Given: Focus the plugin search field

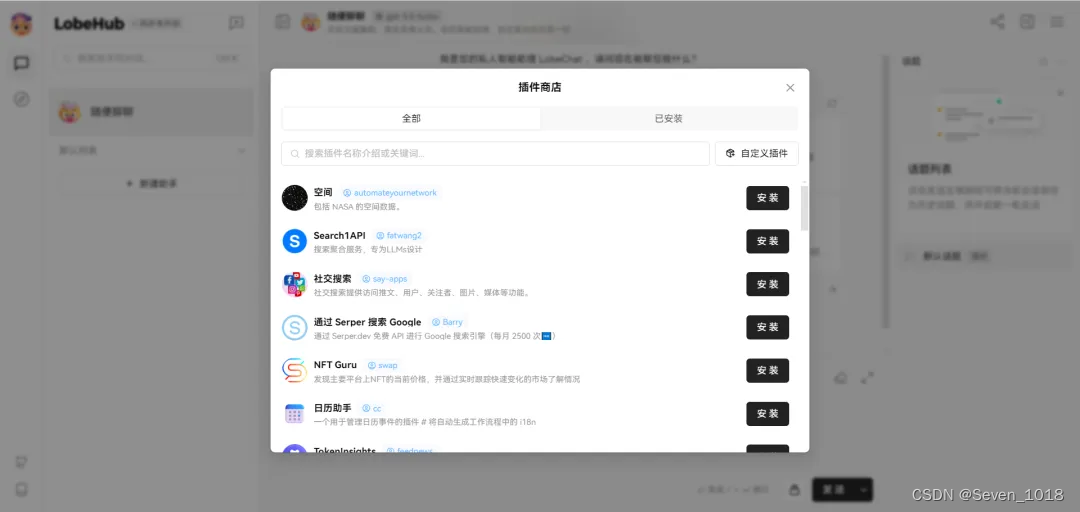Looking at the screenshot, I should point(495,154).
